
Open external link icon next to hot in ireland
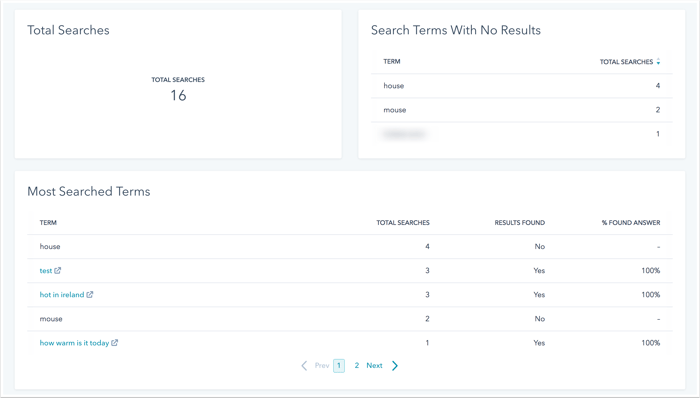click(x=90, y=294)
